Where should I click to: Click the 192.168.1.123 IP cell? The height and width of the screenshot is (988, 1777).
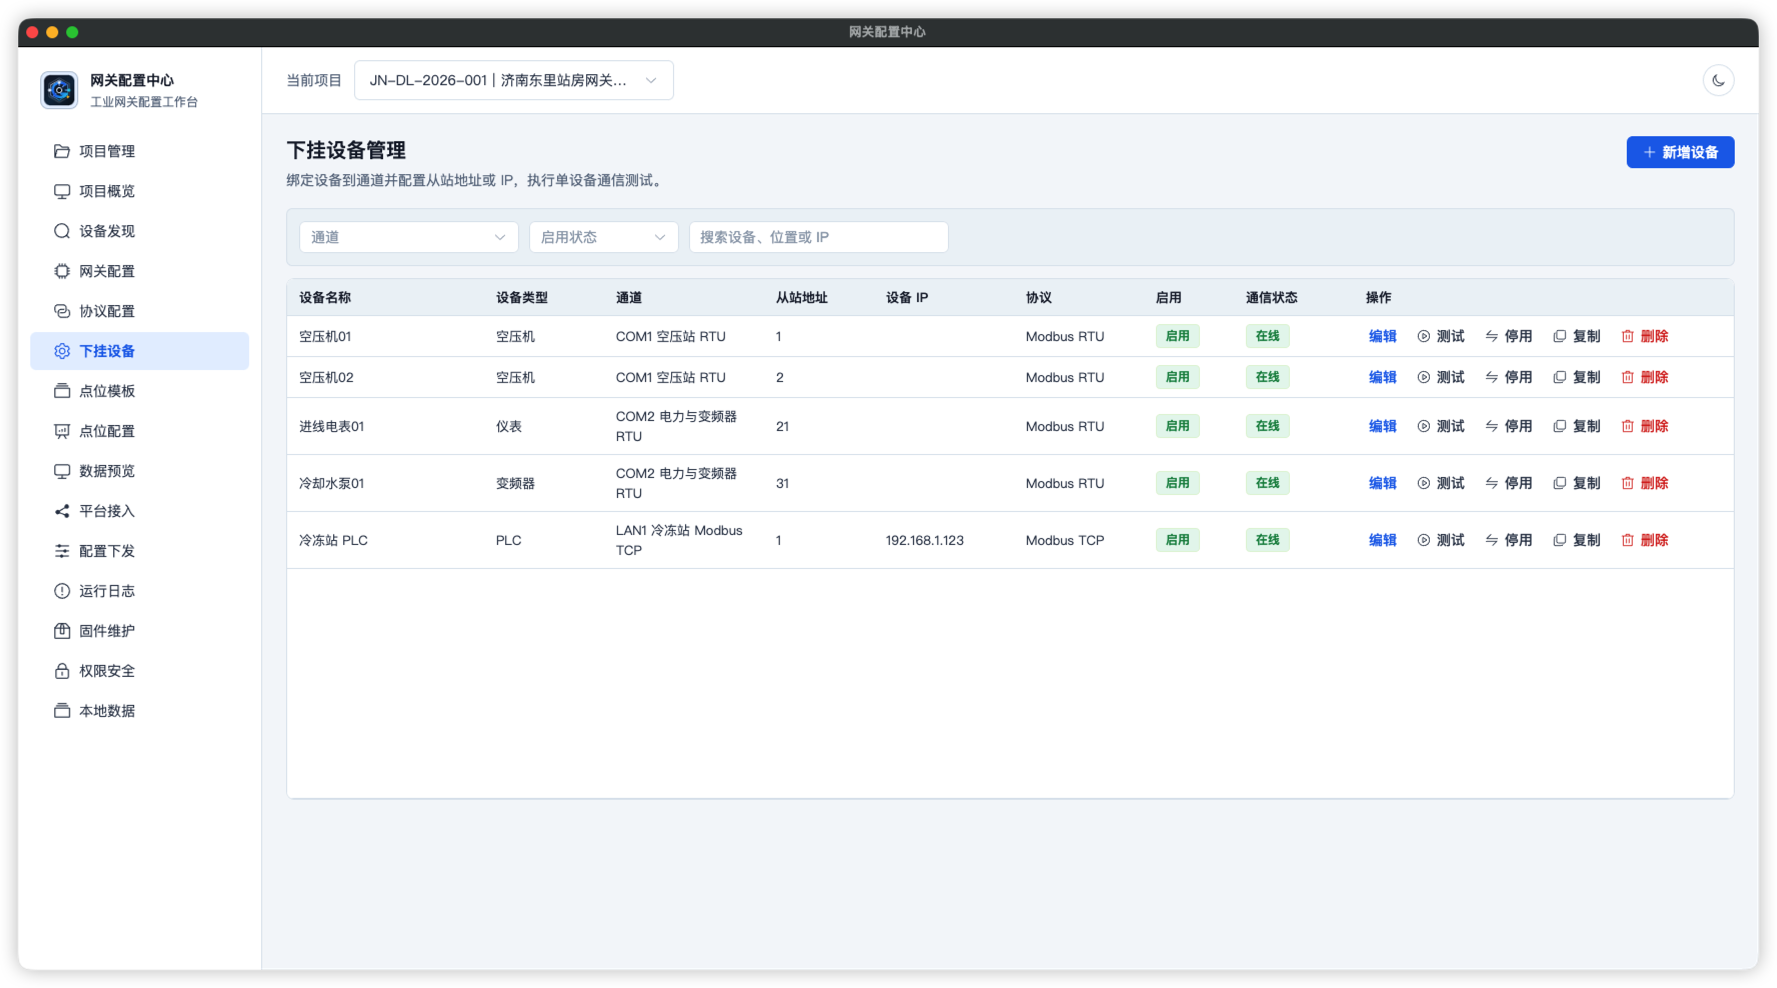(x=924, y=540)
